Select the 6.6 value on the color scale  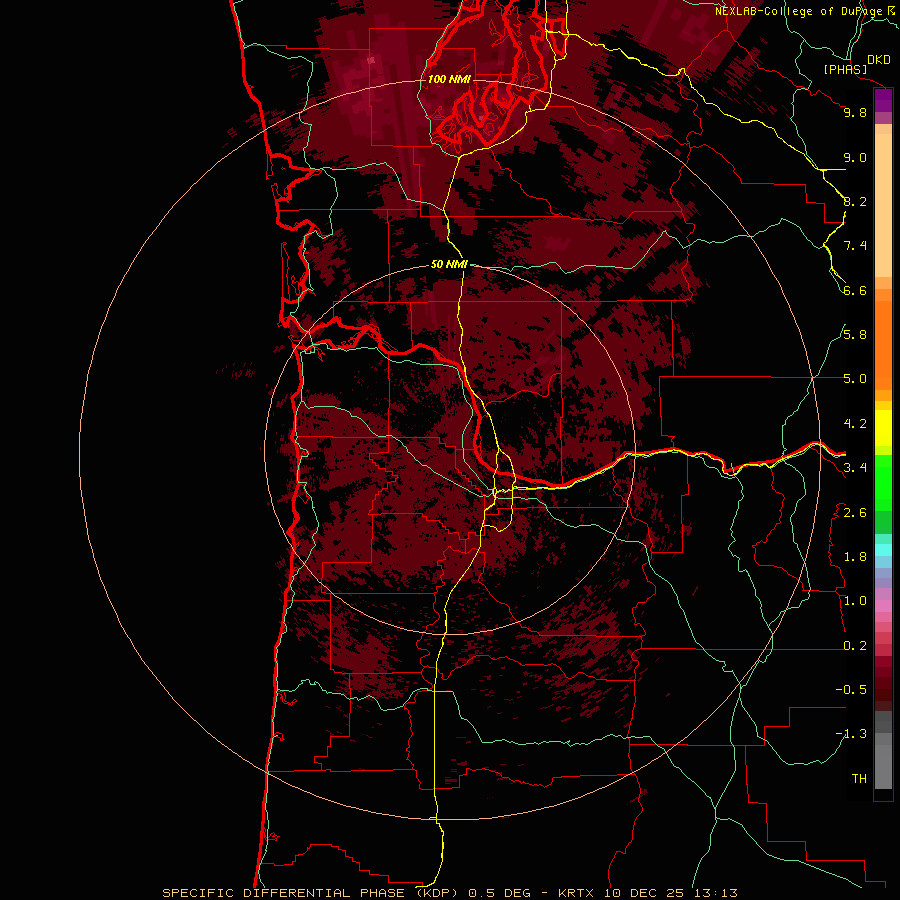(855, 290)
